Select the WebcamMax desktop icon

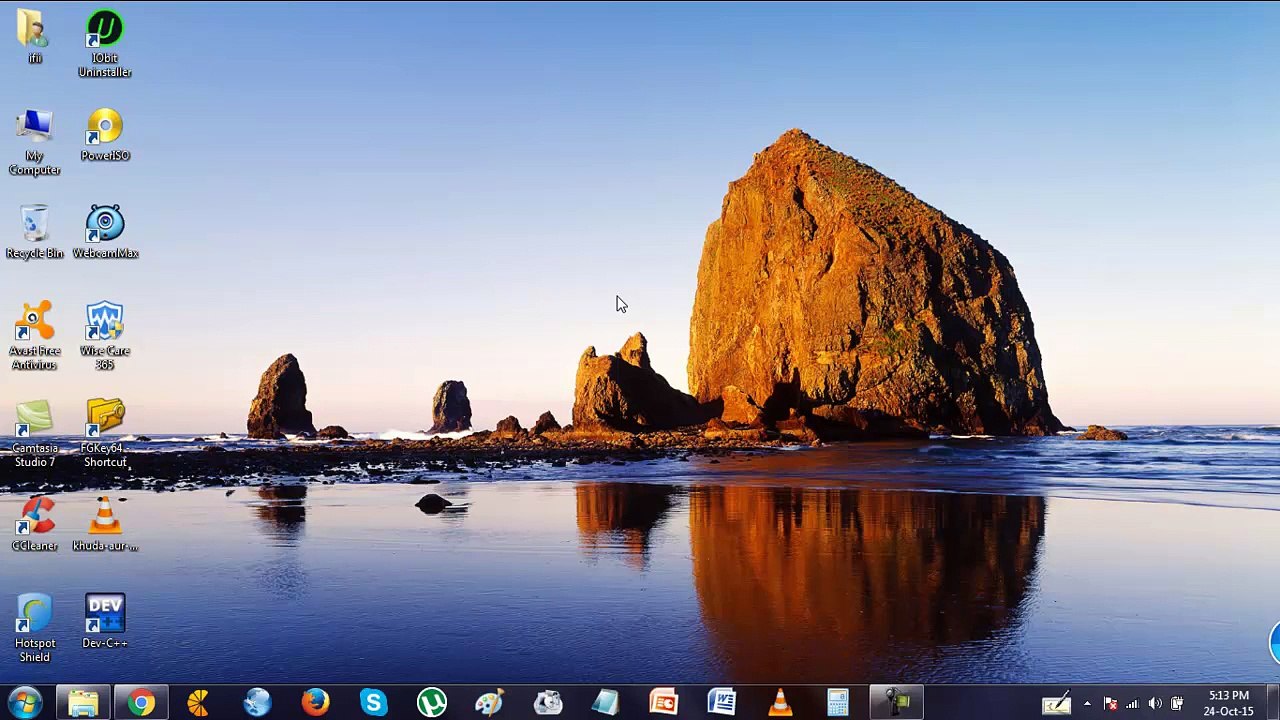(x=105, y=232)
